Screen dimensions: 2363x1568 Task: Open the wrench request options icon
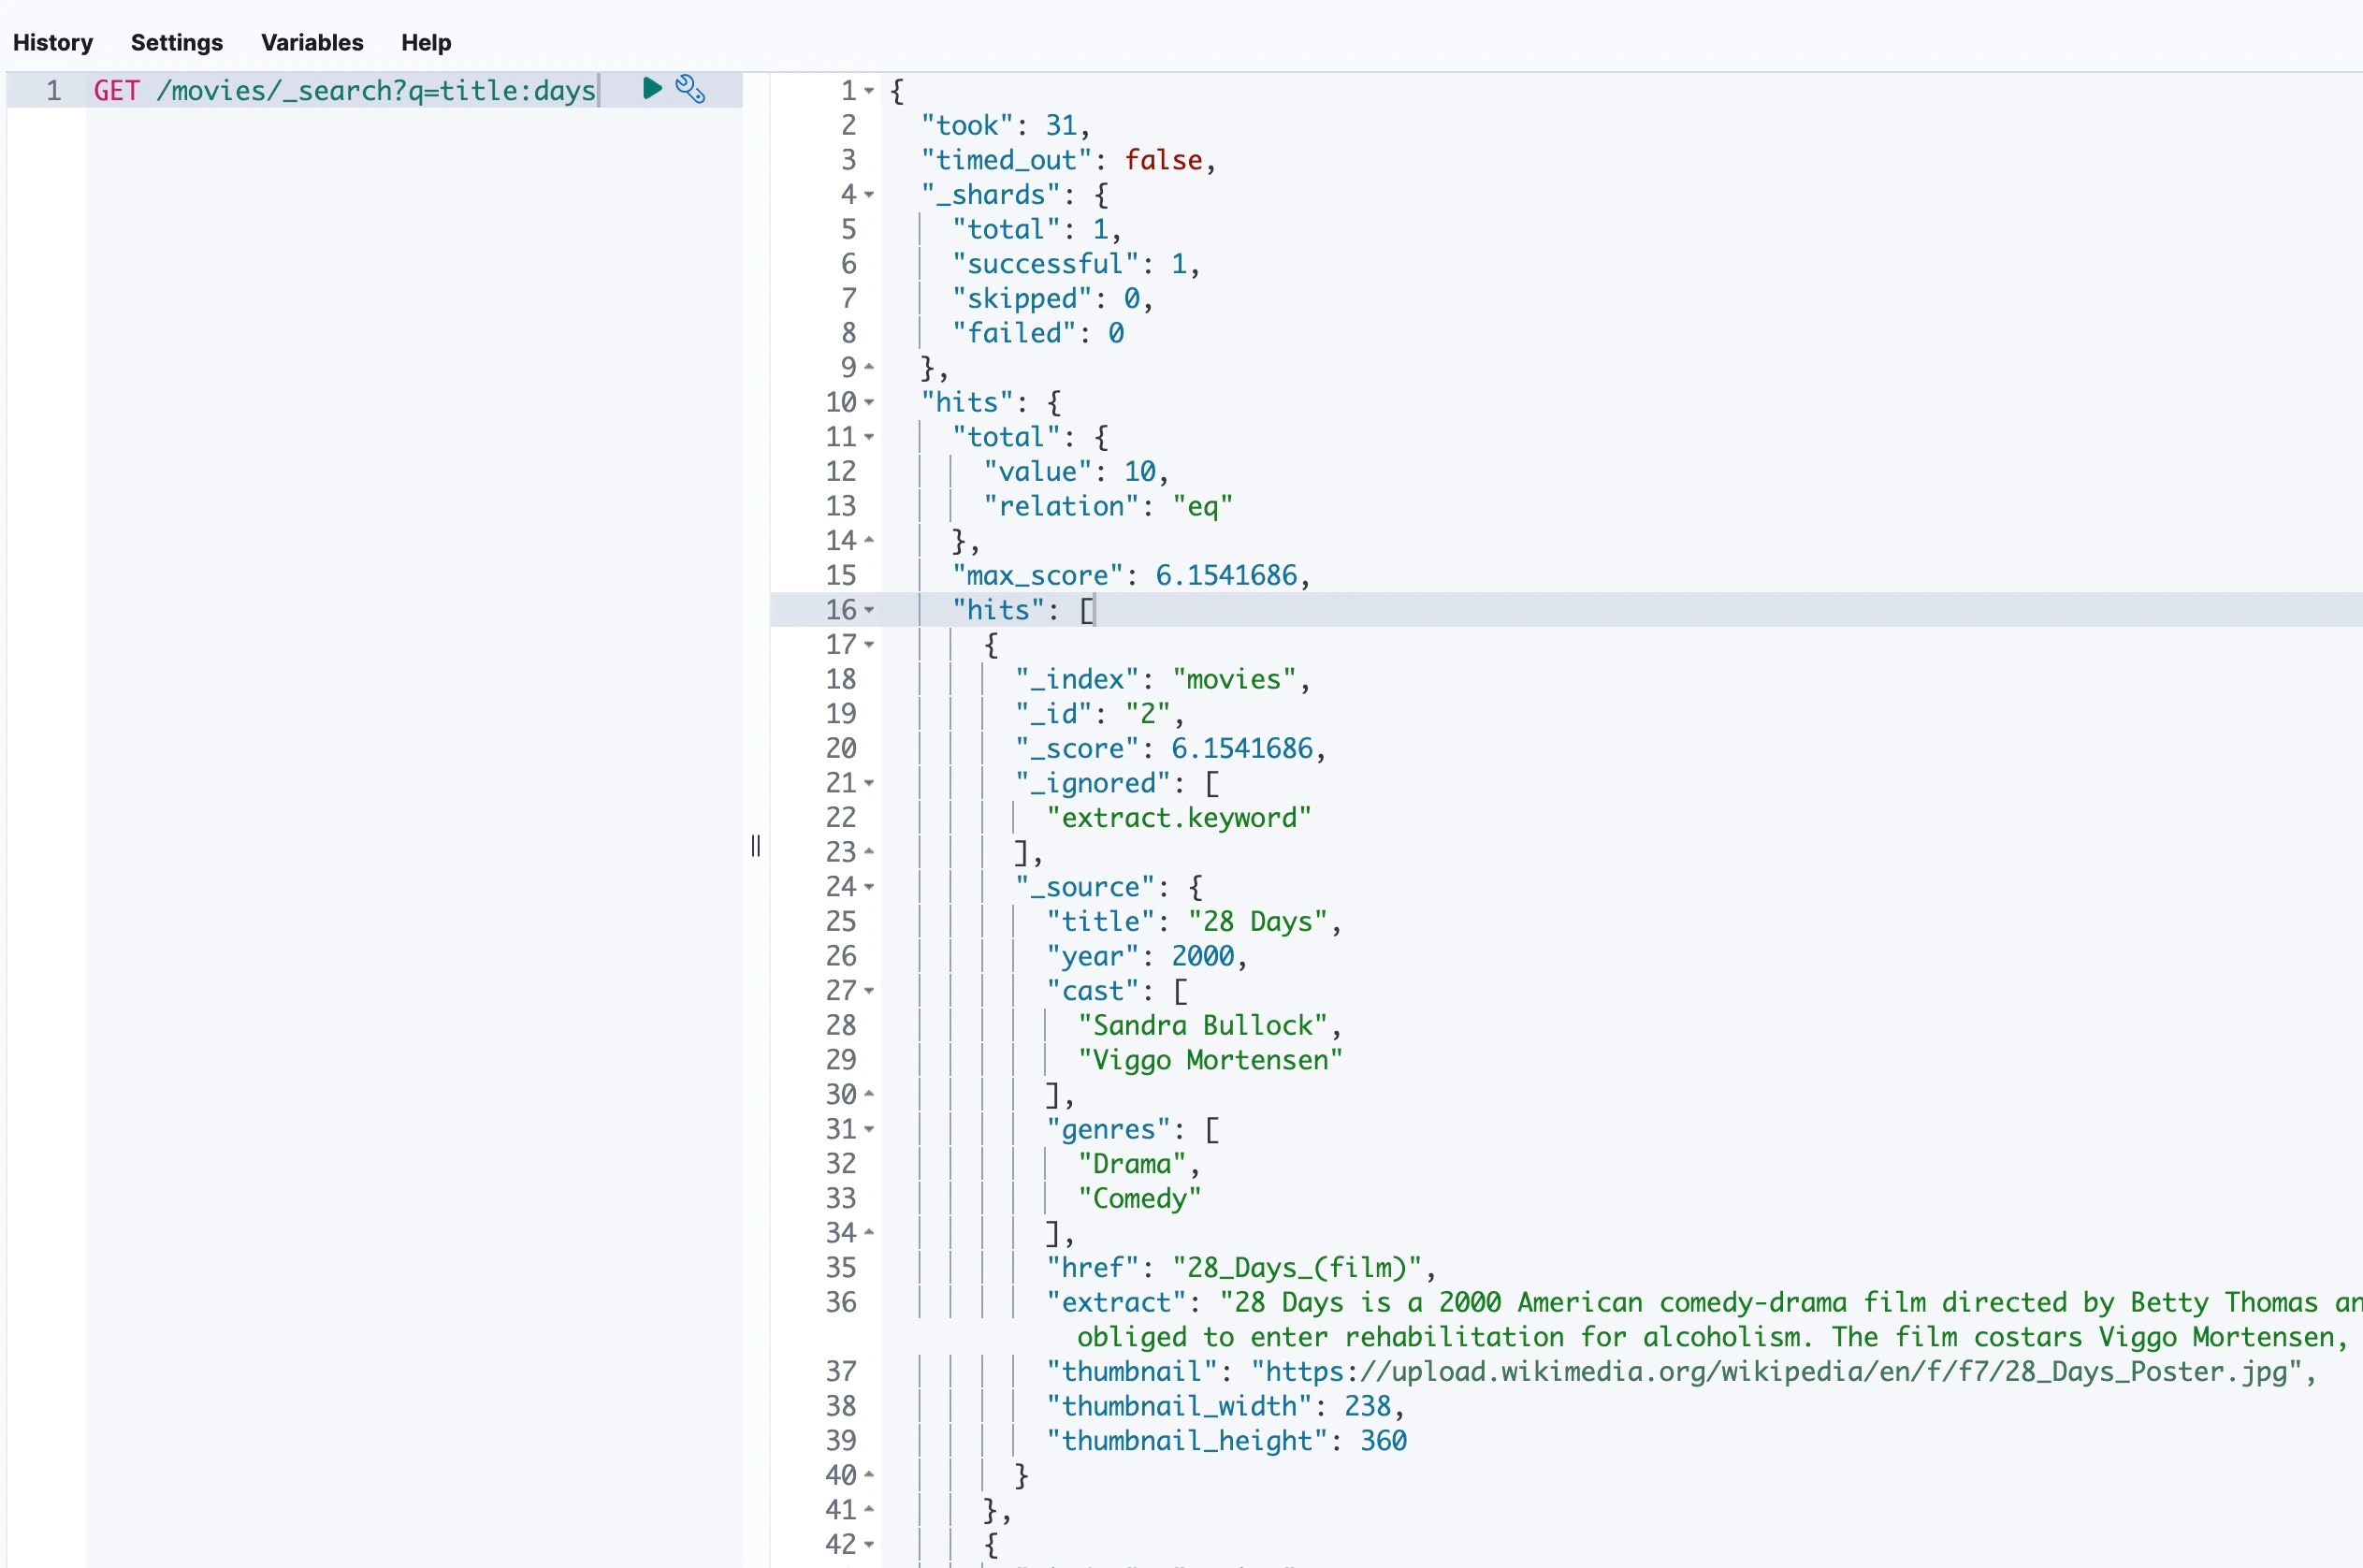click(x=690, y=89)
